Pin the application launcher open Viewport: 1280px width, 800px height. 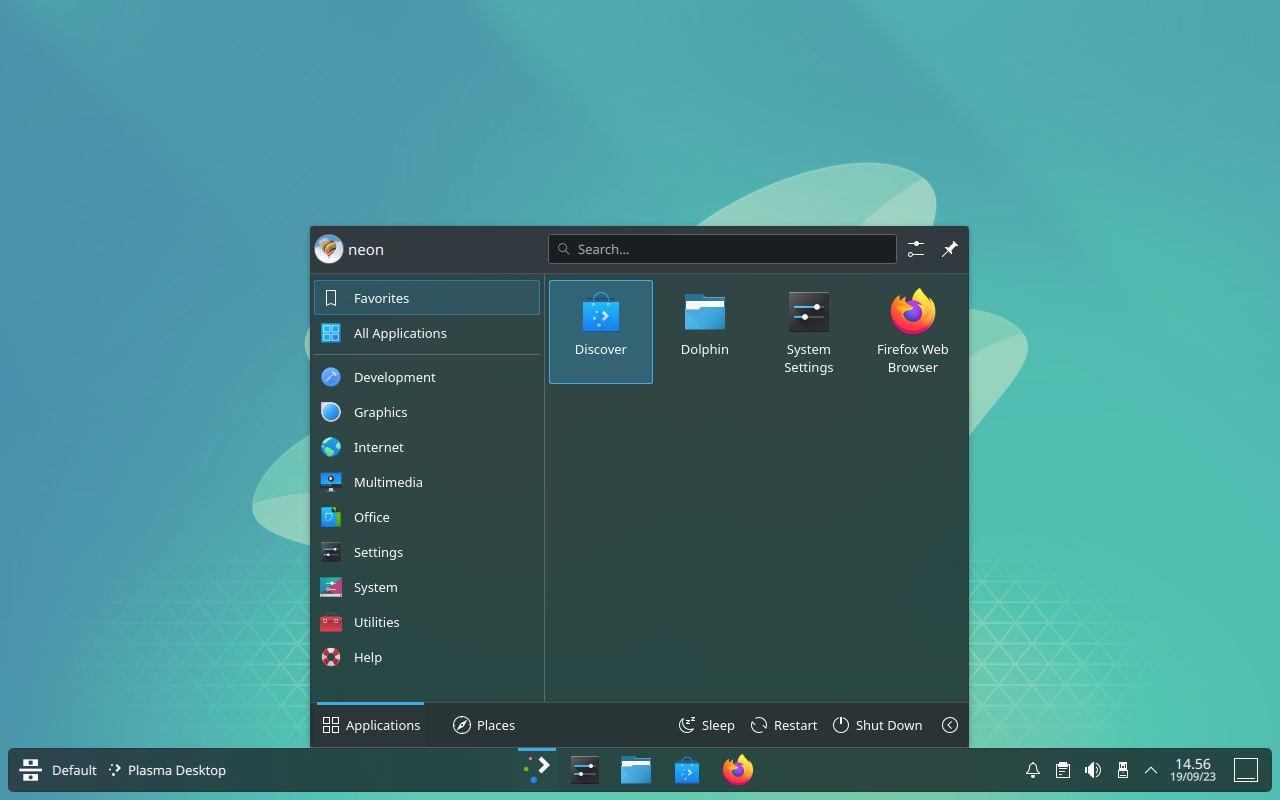pos(949,249)
